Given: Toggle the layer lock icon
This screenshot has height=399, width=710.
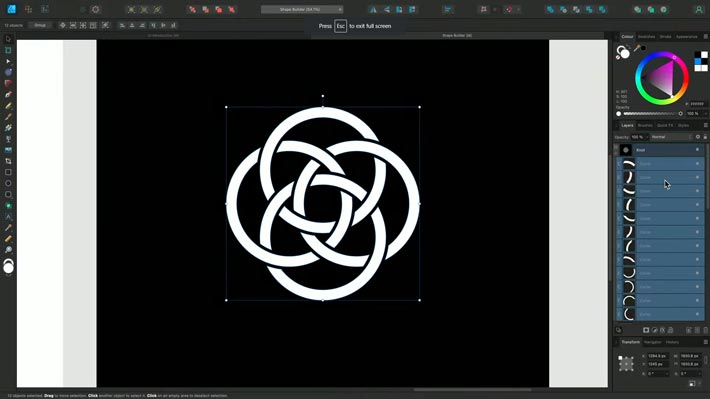Looking at the screenshot, I should tap(705, 137).
